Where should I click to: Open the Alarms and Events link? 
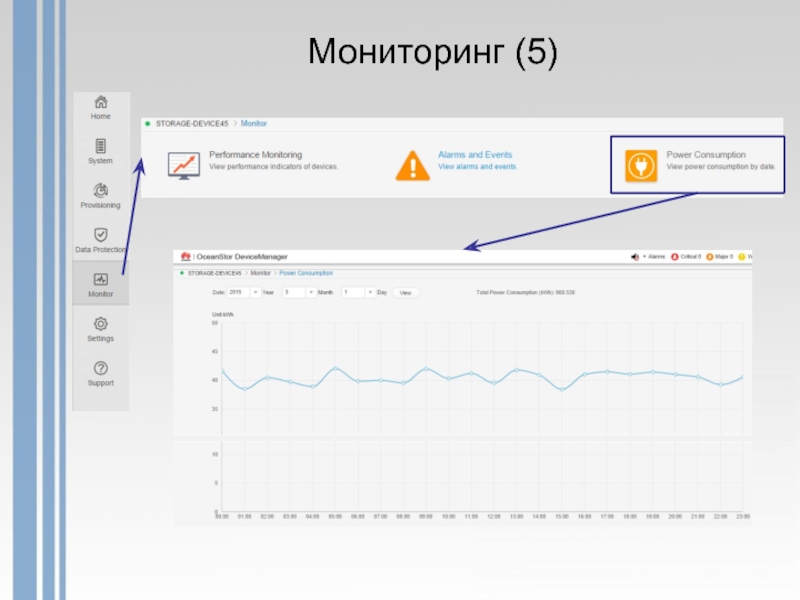[x=475, y=155]
